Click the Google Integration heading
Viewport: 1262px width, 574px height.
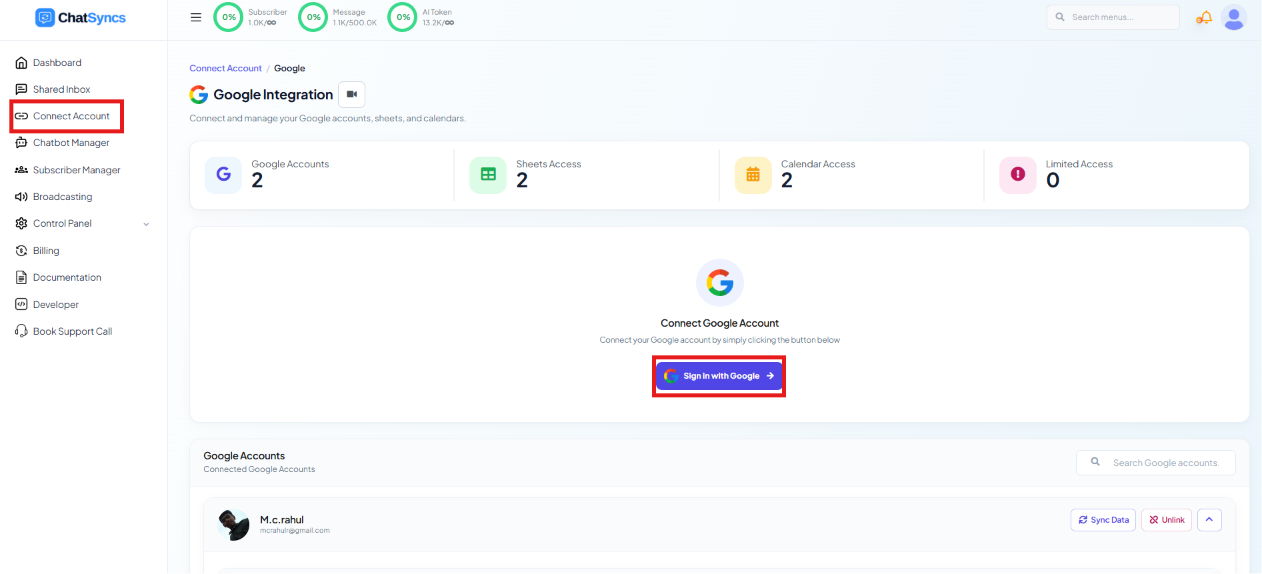click(x=273, y=95)
